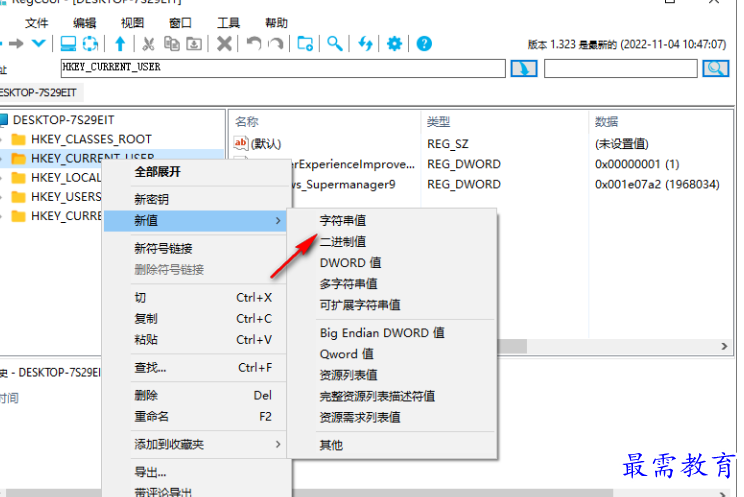Click the HKEY_CURRENT_USER address field
The width and height of the screenshot is (744, 497).
click(283, 68)
